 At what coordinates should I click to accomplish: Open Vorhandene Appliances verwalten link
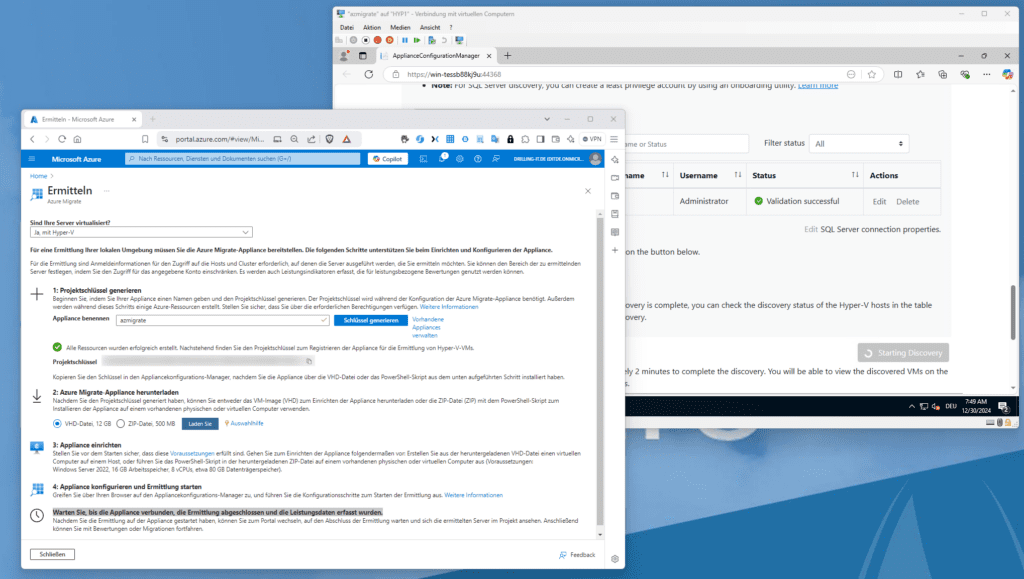tap(428, 327)
